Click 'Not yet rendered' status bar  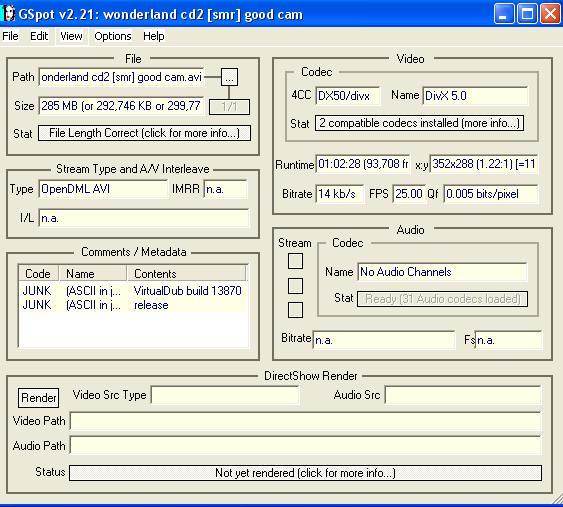[x=305, y=473]
